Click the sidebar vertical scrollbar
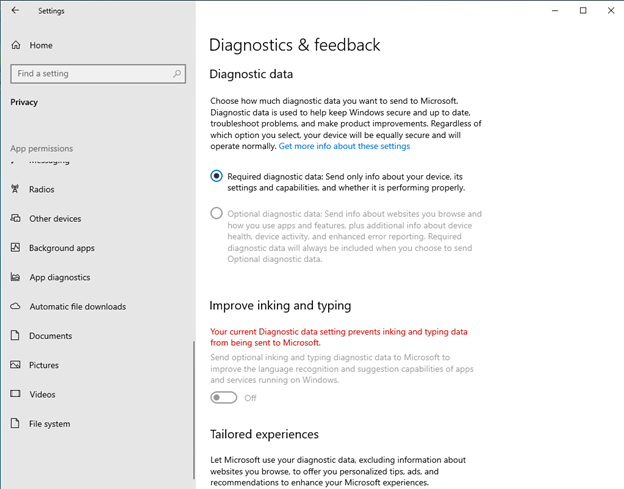 pyautogui.click(x=194, y=410)
